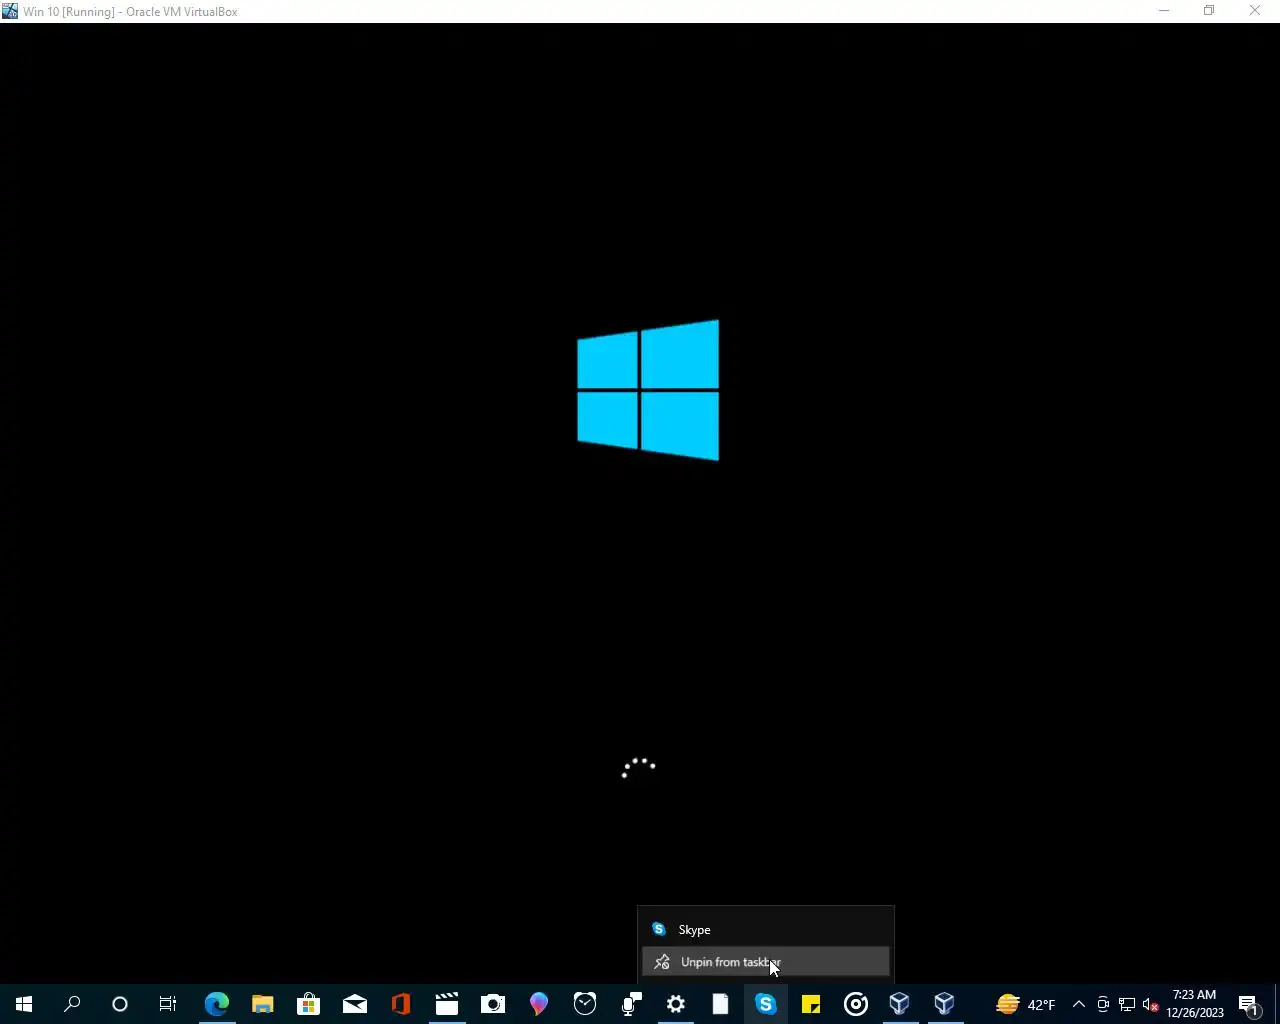The height and width of the screenshot is (1024, 1280).
Task: Open Microsoft Store shopping bag icon
Action: [x=308, y=1004]
